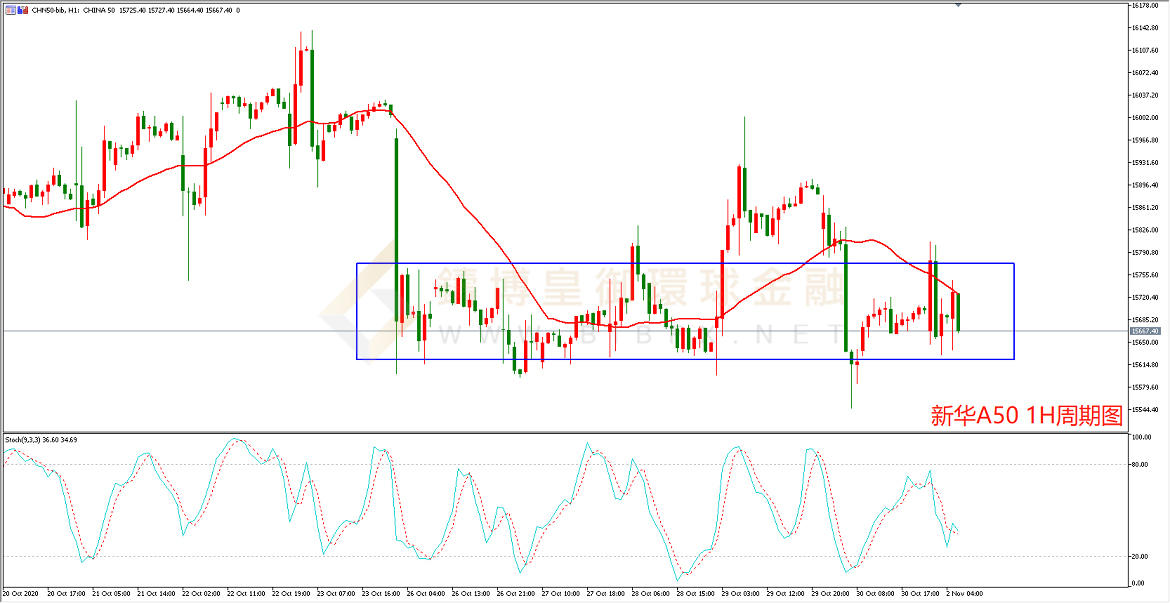Image resolution: width=1170 pixels, height=603 pixels.
Task: Select the red 新华A50 1H周期图 annotation
Action: (1026, 414)
